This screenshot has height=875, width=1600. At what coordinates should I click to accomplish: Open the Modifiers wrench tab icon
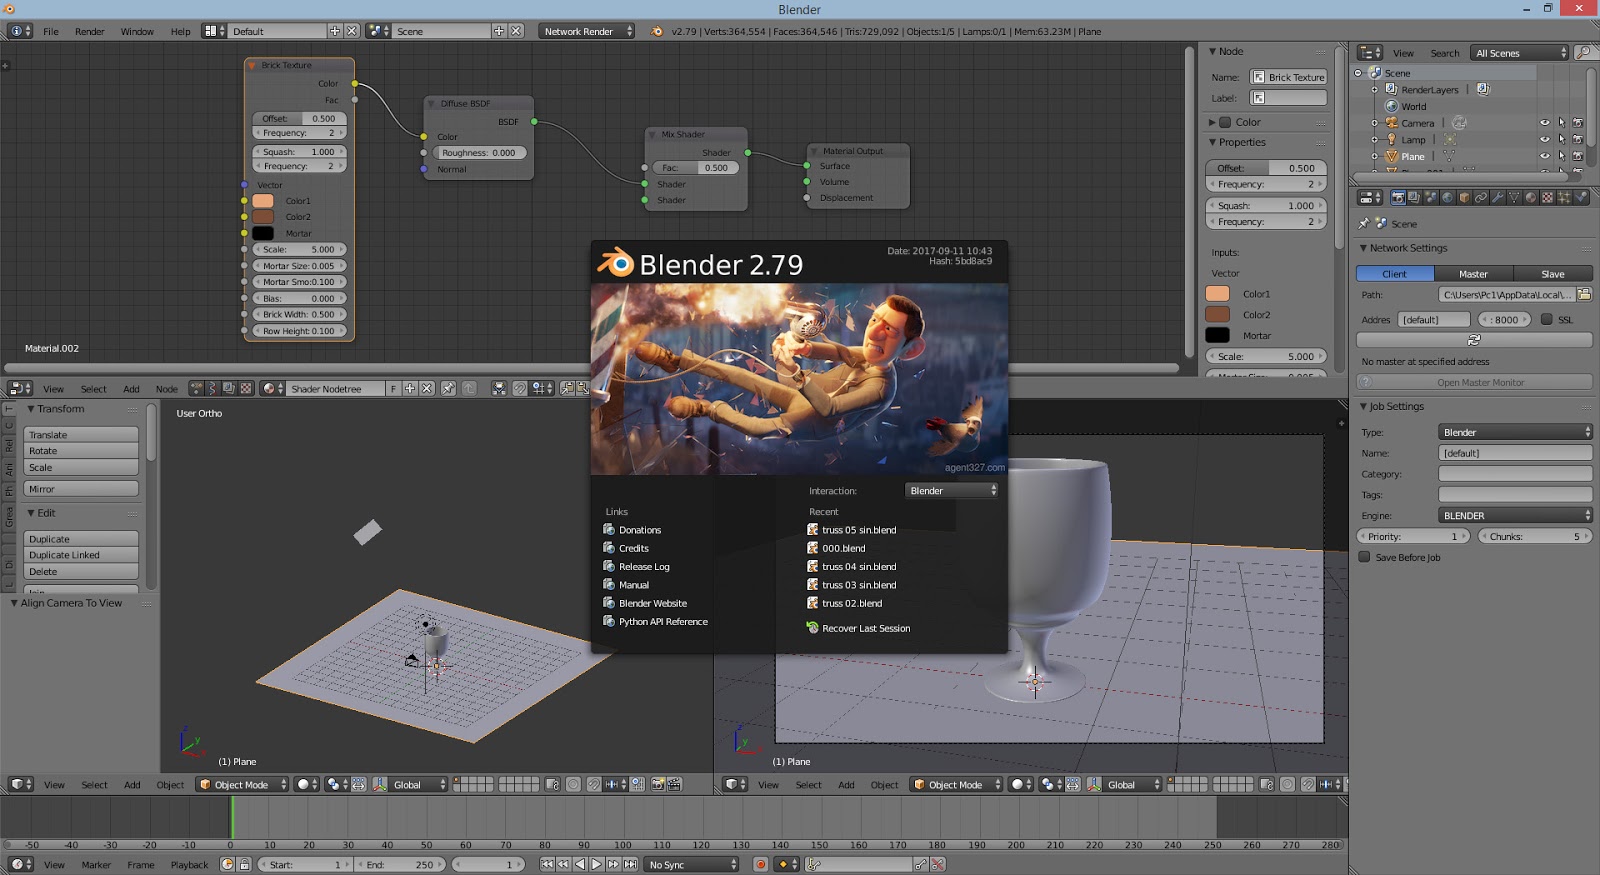[x=1497, y=198]
